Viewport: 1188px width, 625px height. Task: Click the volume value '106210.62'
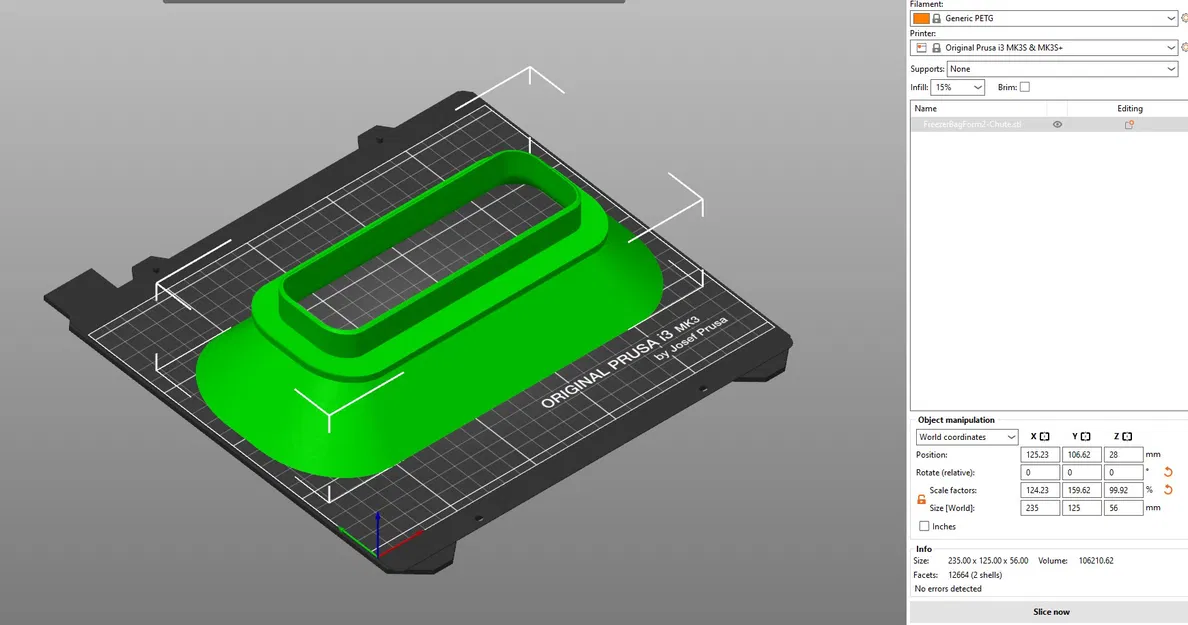point(1096,561)
